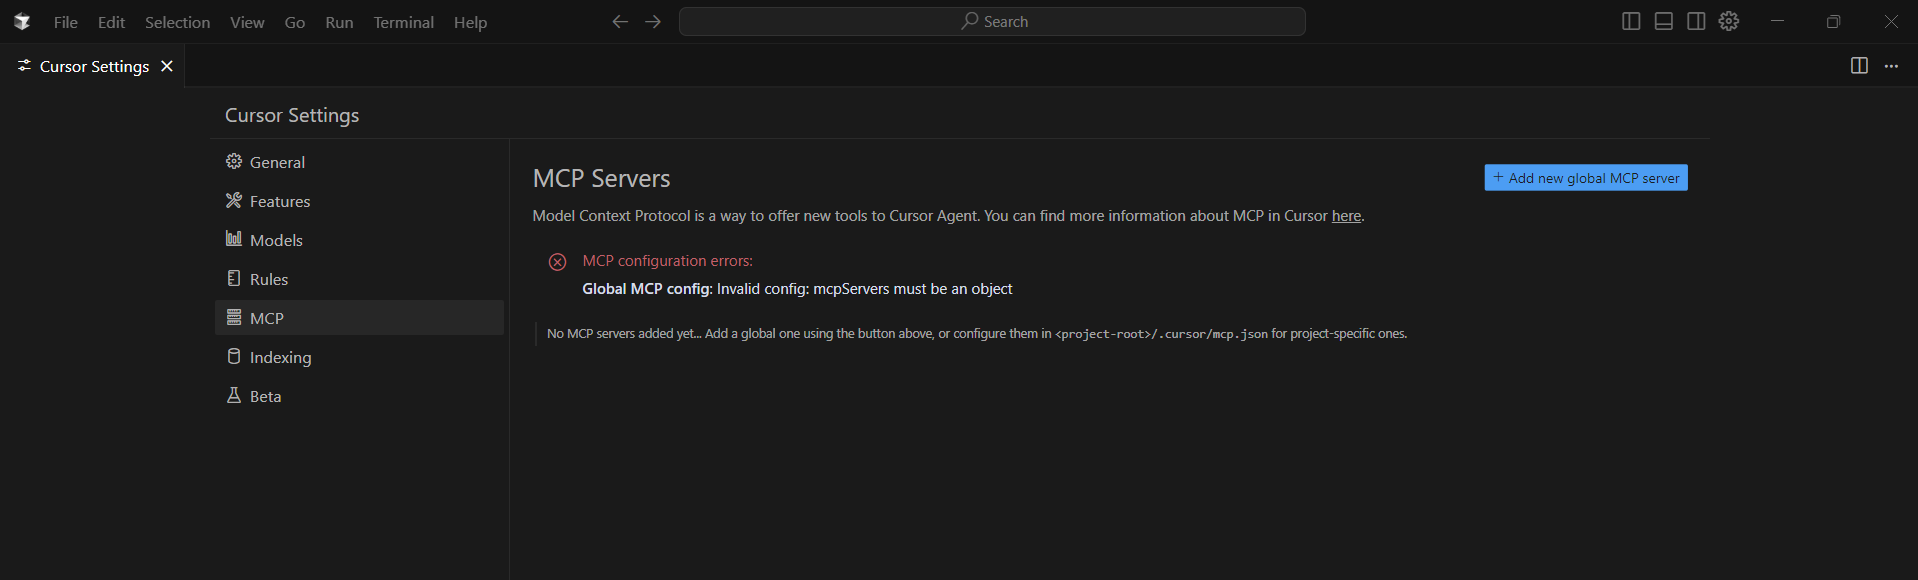
Task: Click the MCP Servers heading
Action: (x=602, y=178)
